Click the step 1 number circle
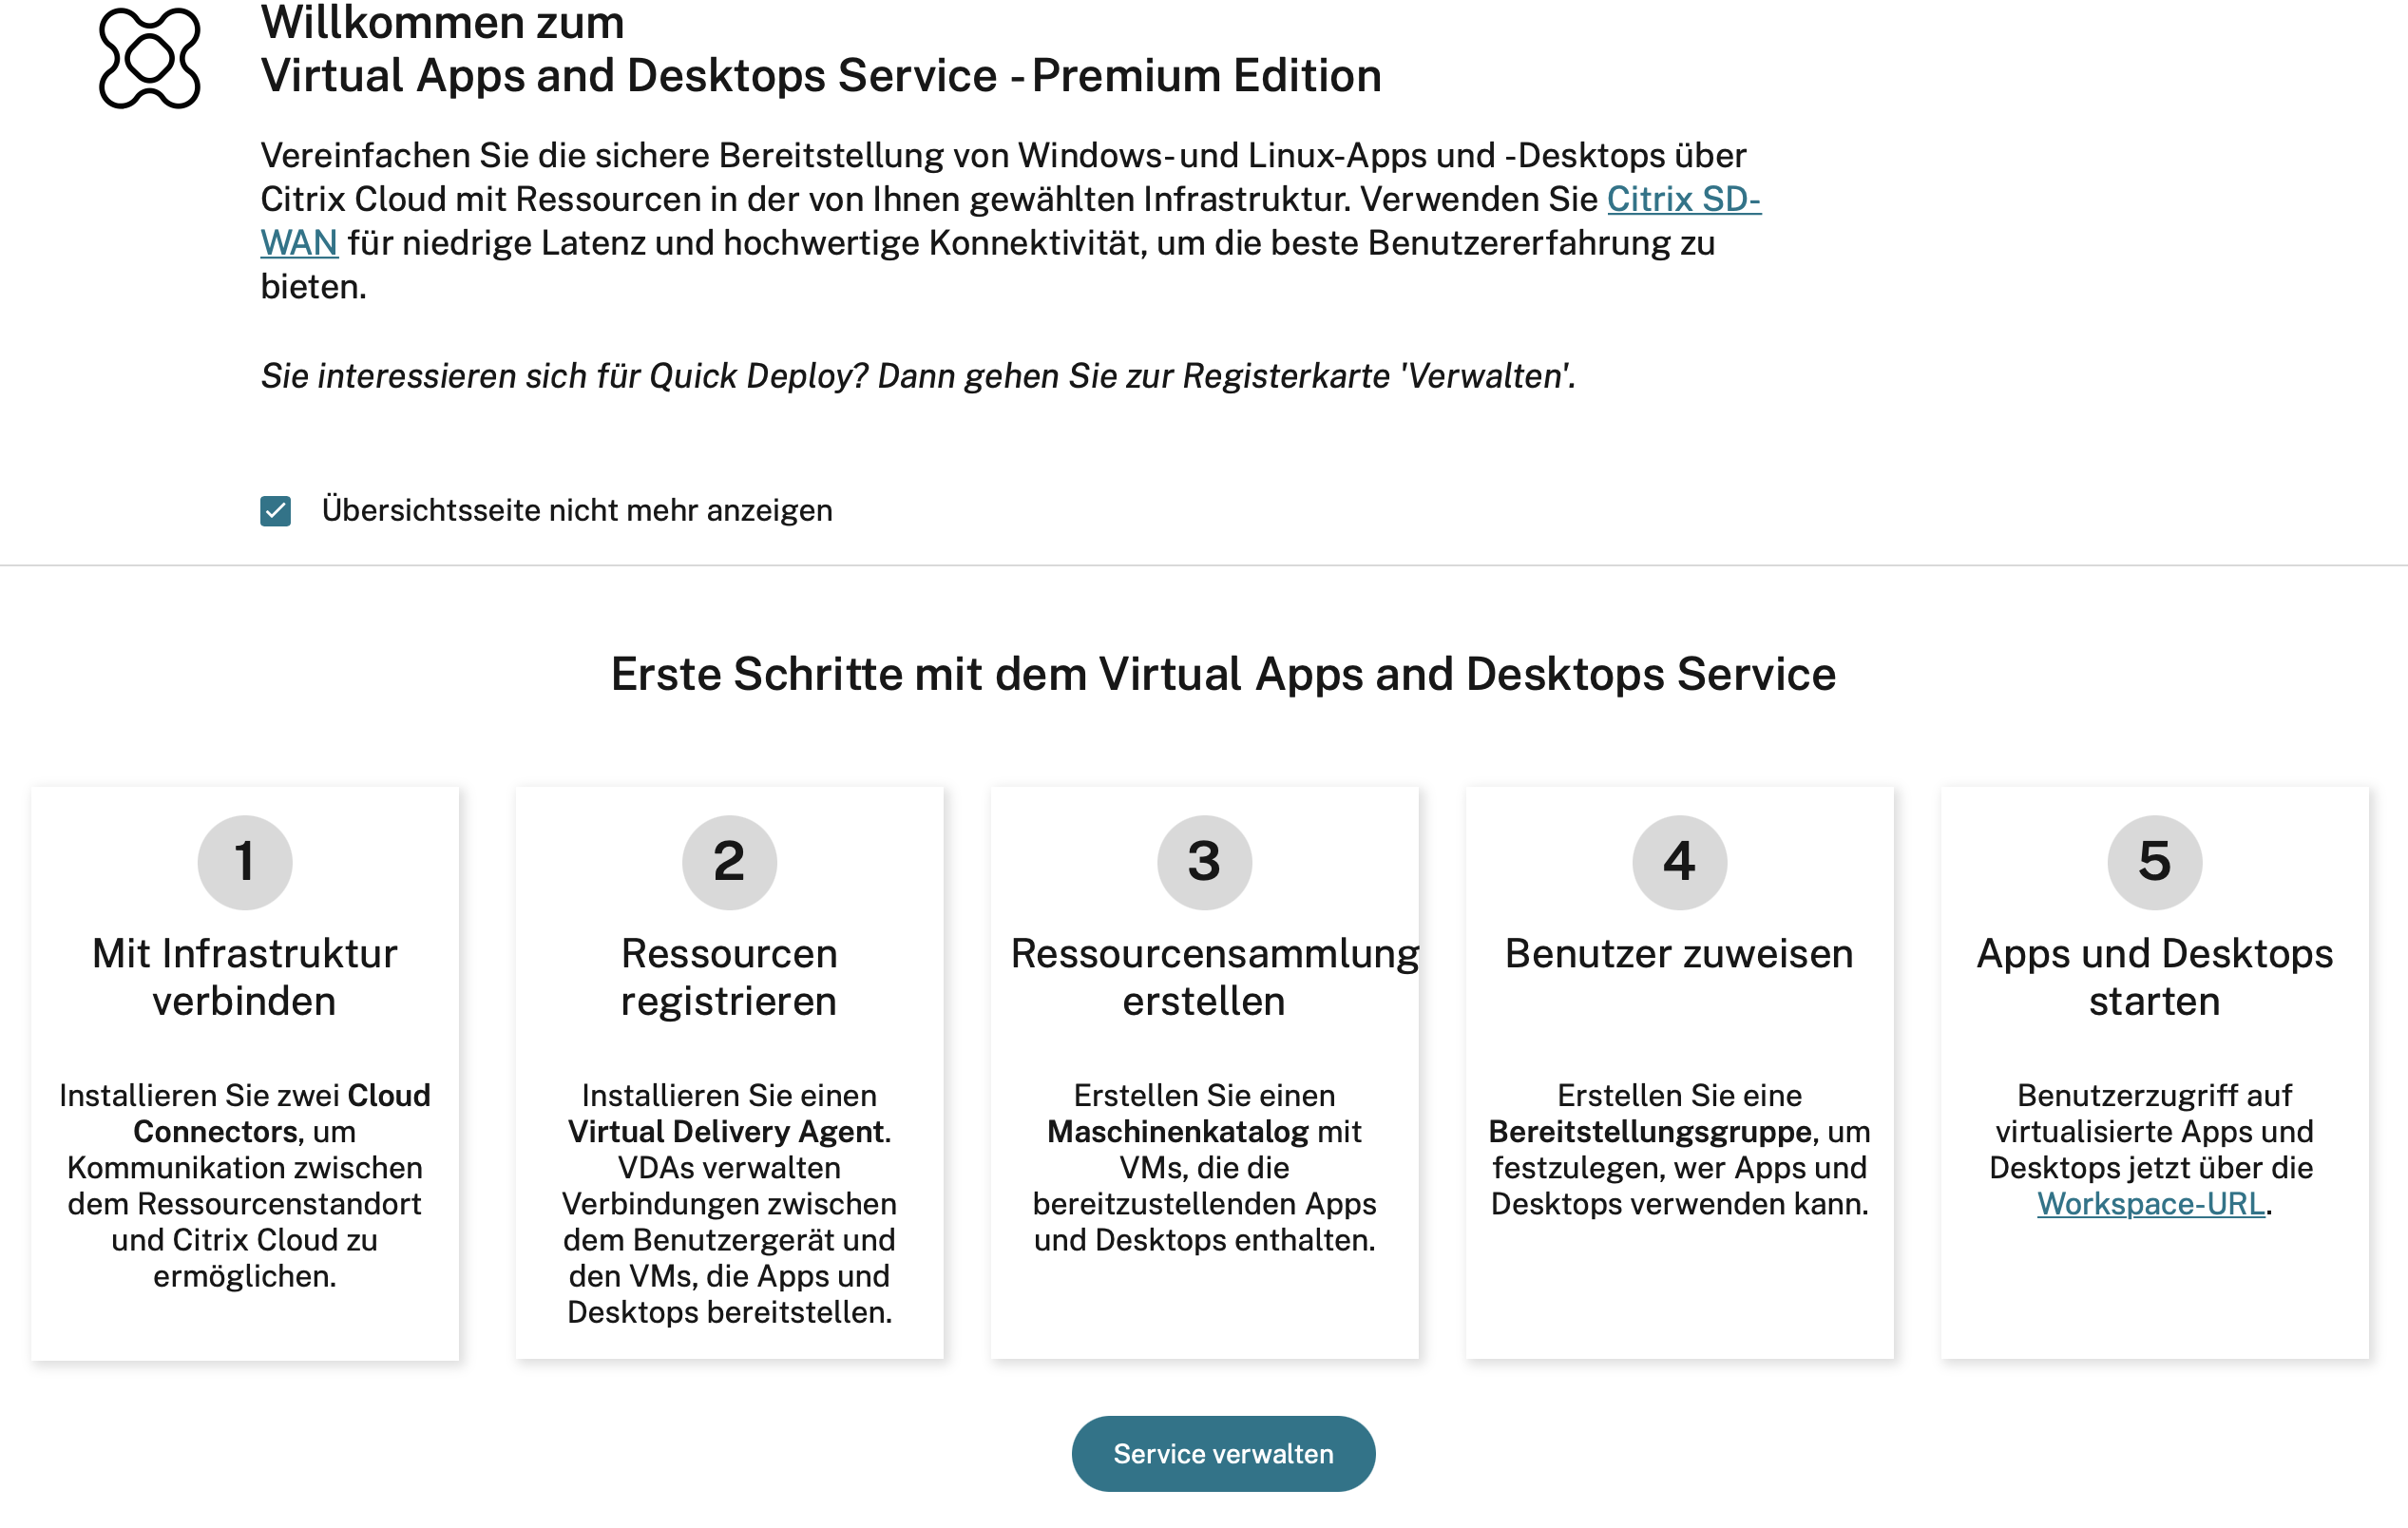 coord(245,862)
